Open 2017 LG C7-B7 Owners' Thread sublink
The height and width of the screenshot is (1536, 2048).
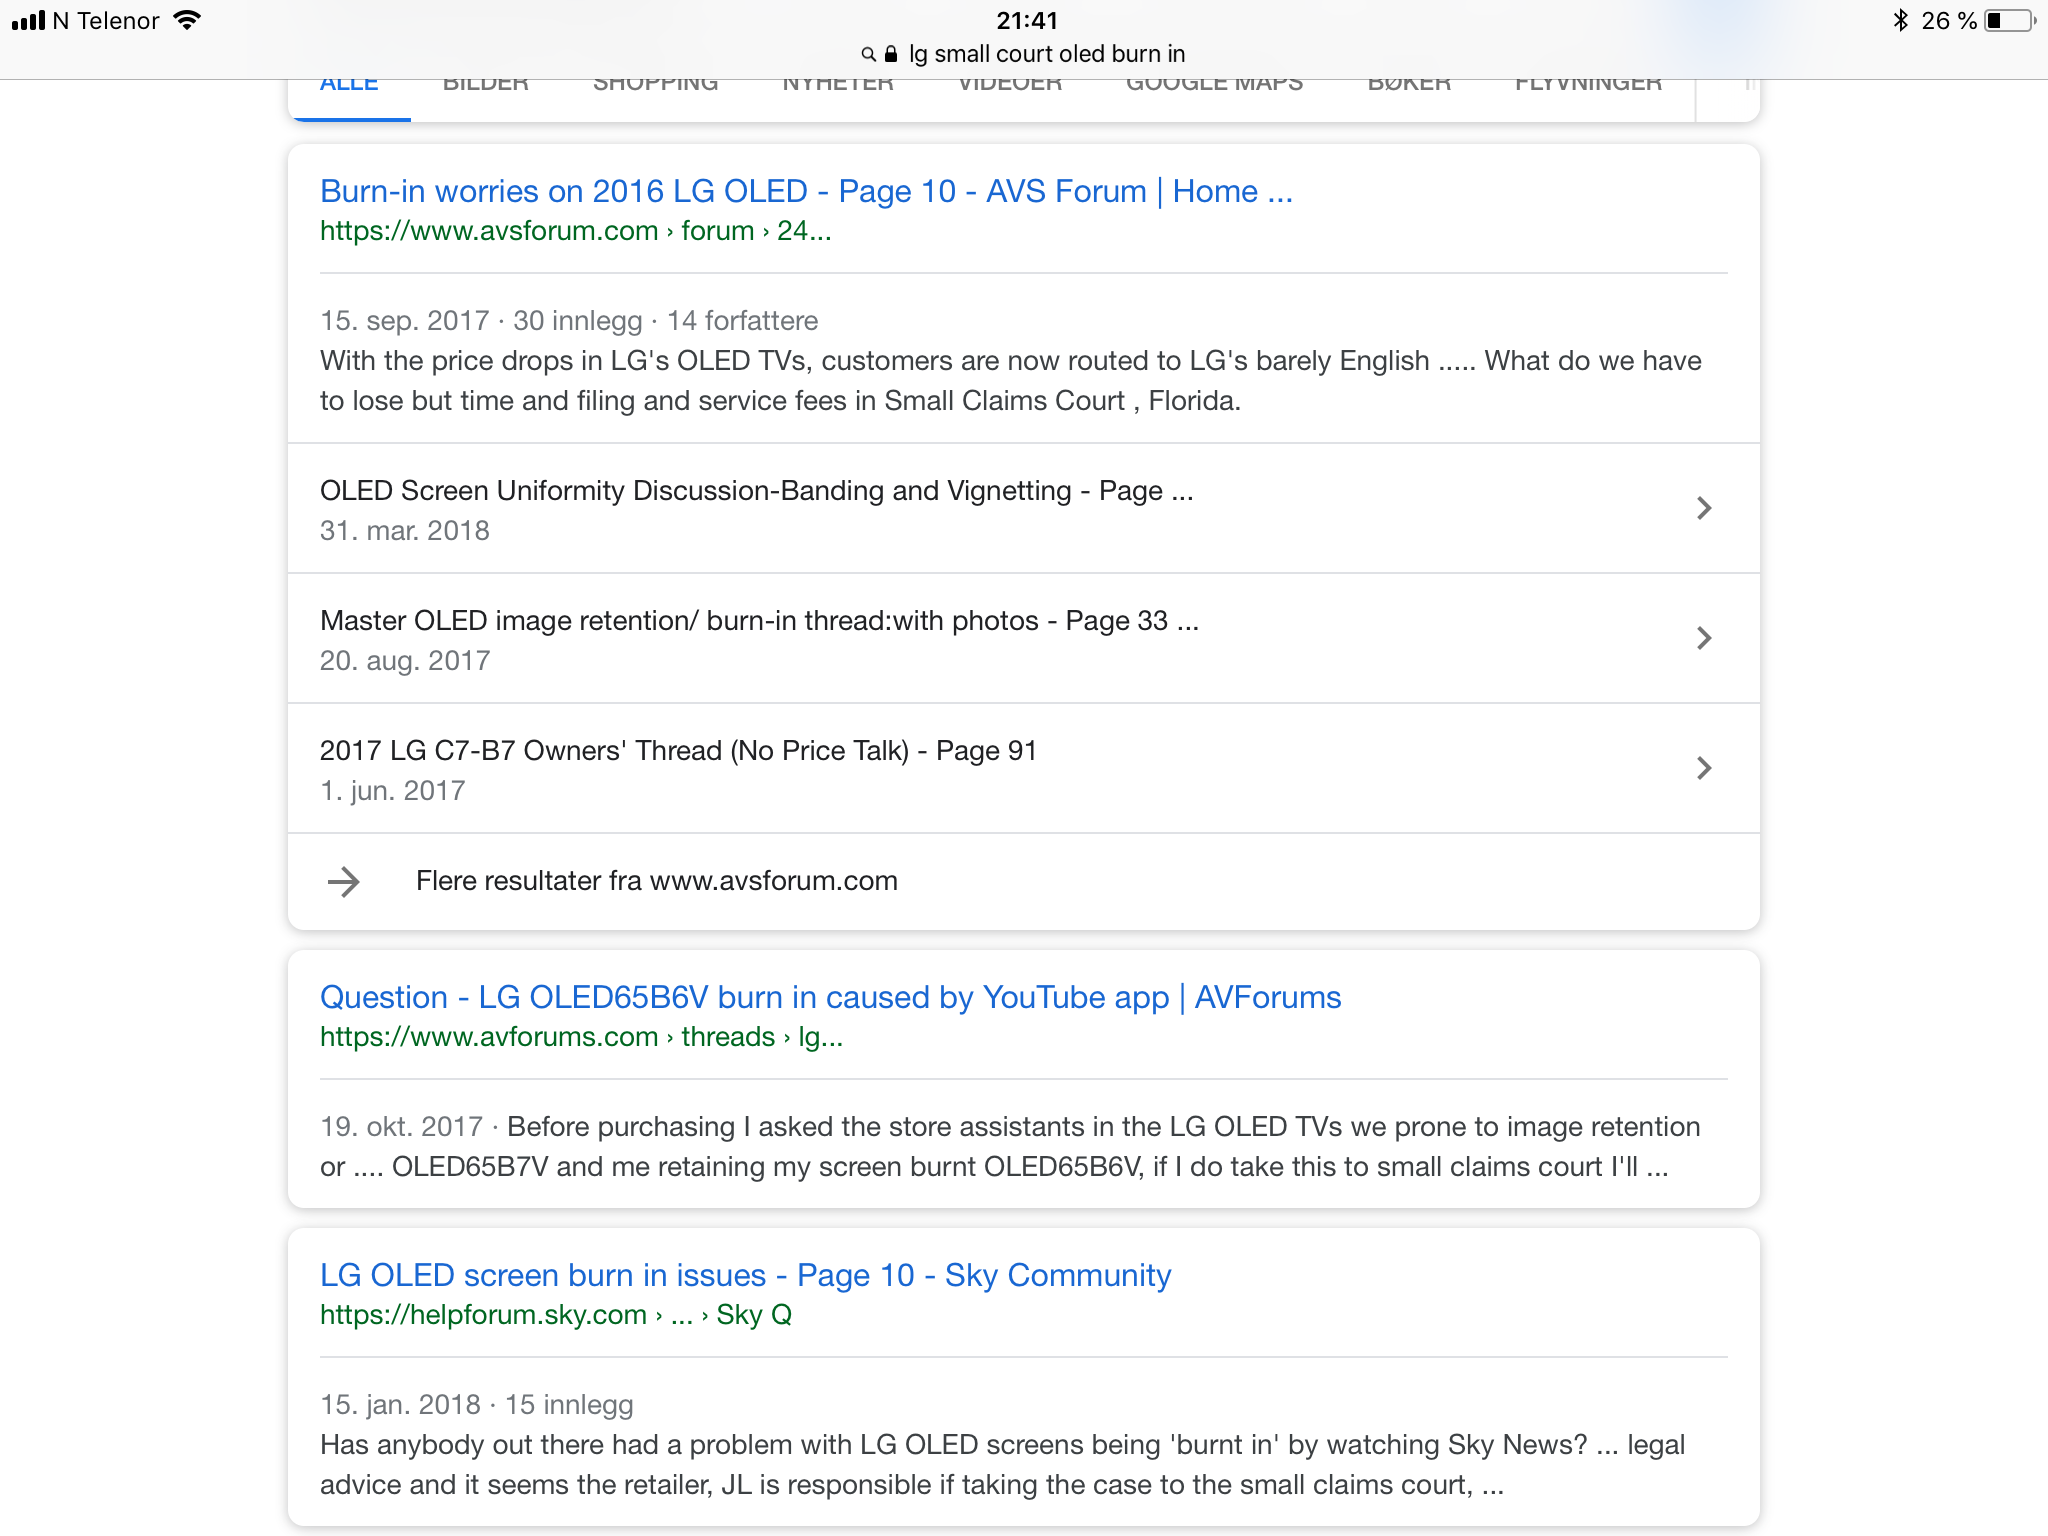678,751
